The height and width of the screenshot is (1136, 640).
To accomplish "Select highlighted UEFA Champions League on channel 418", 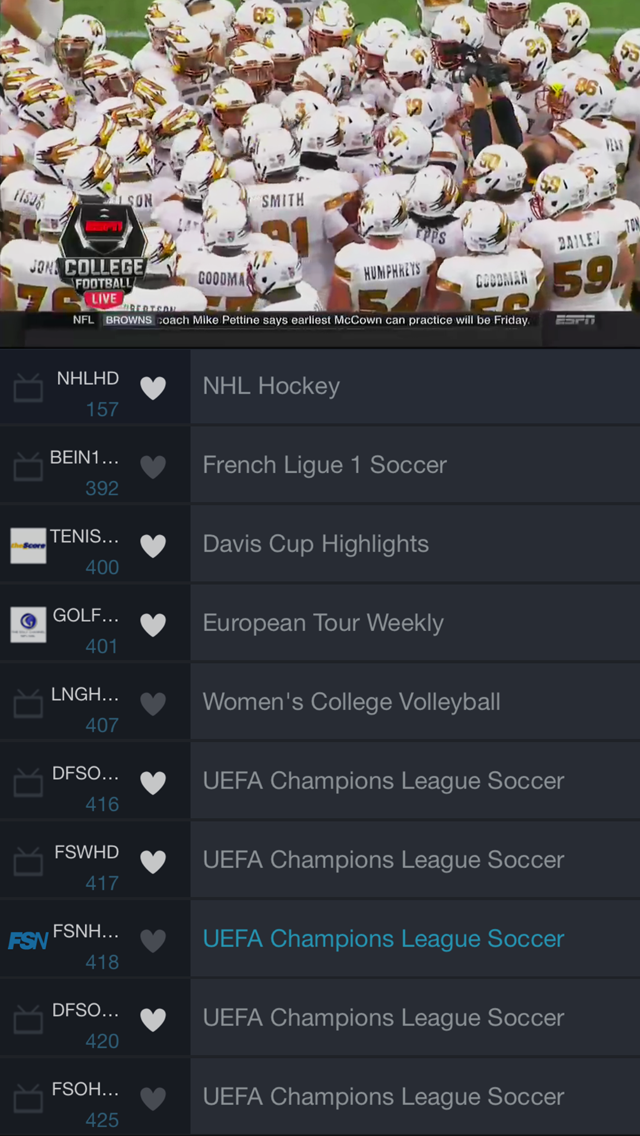I will pos(414,940).
